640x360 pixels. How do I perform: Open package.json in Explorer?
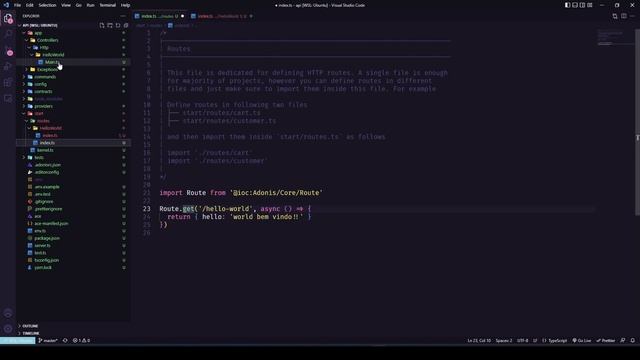tap(47, 238)
